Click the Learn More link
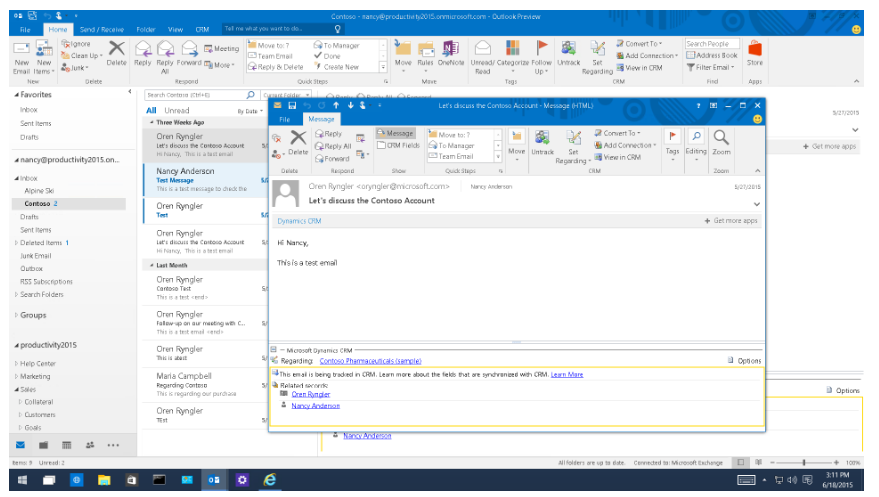The image size is (879, 497). [x=567, y=374]
